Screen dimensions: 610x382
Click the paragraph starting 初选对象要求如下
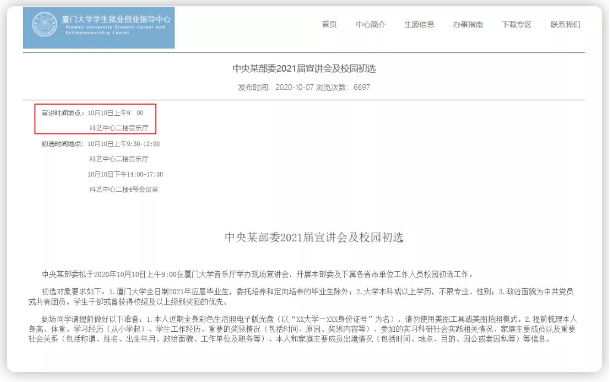pyautogui.click(x=301, y=296)
